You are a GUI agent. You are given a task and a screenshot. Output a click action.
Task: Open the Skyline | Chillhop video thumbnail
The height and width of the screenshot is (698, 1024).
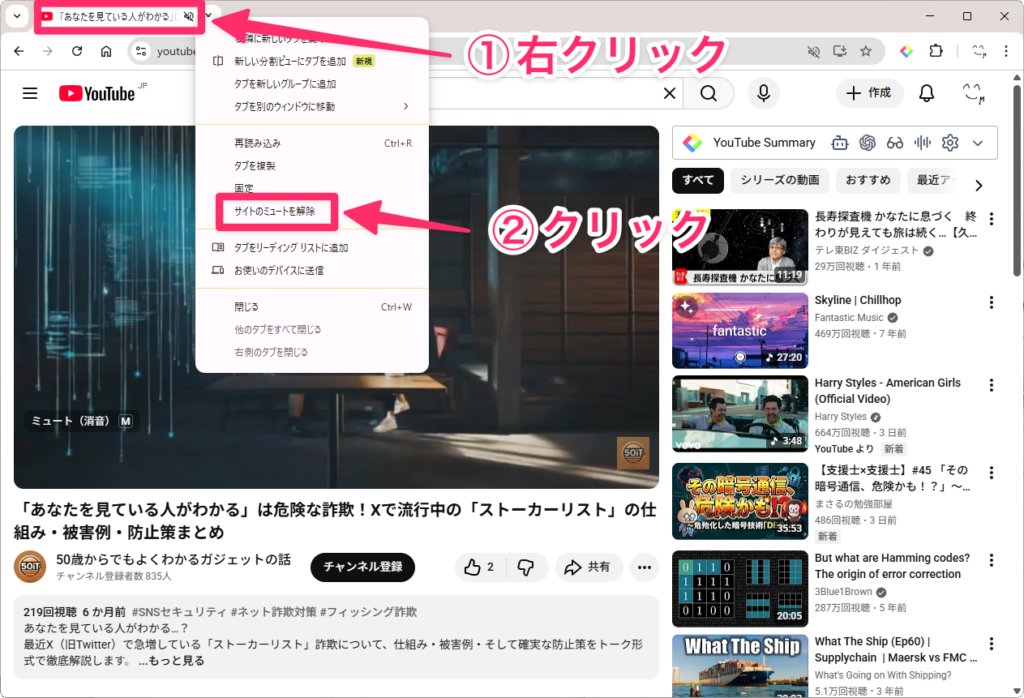coord(739,330)
